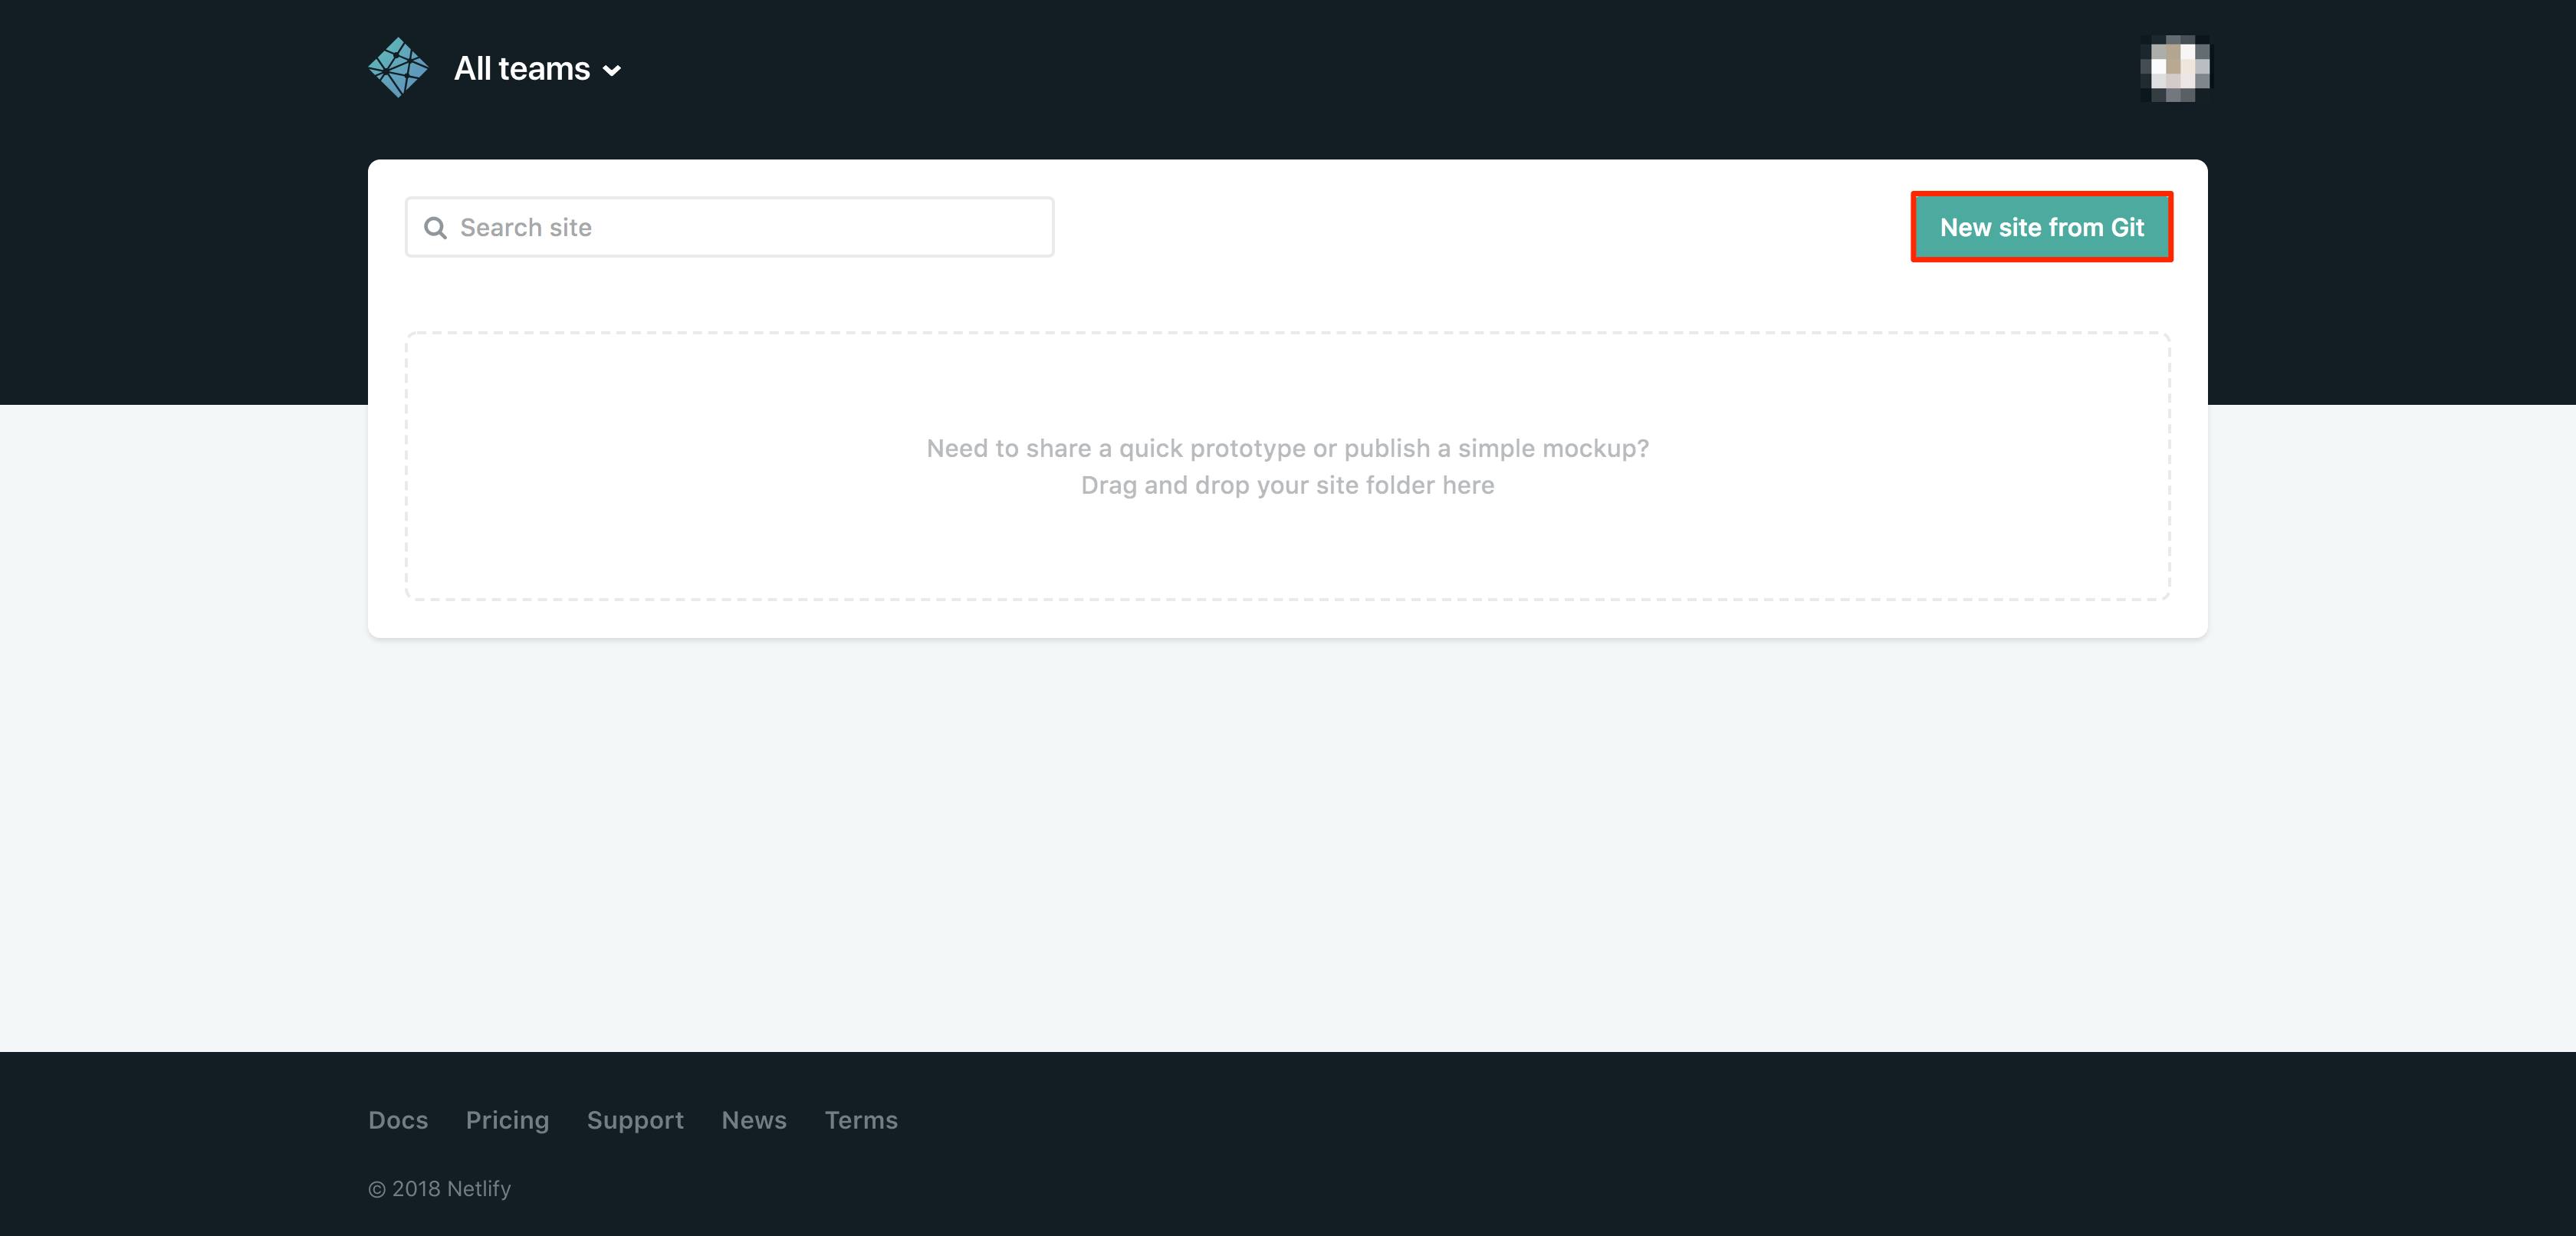This screenshot has width=2576, height=1236.
Task: Open the Support page
Action: 635,1120
